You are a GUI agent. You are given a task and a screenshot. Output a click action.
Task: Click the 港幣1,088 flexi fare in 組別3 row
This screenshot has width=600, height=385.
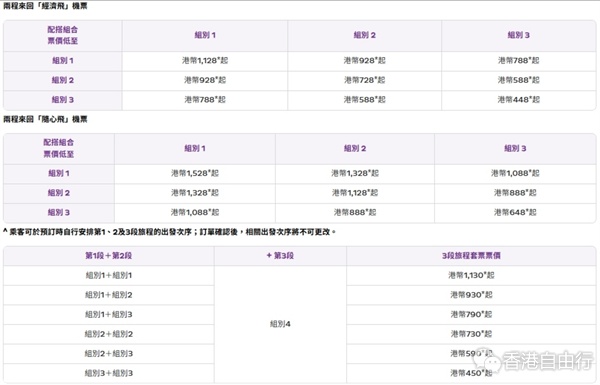pyautogui.click(x=195, y=212)
